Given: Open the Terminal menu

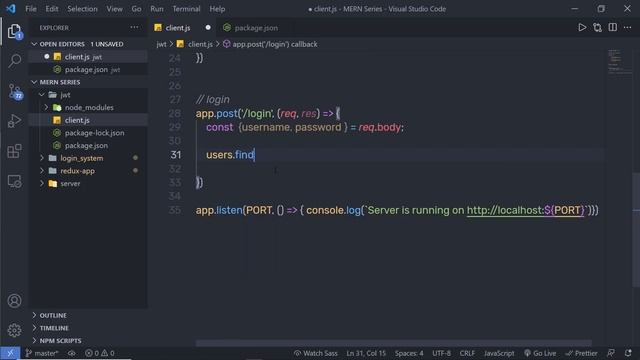Looking at the screenshot, I should [186, 9].
